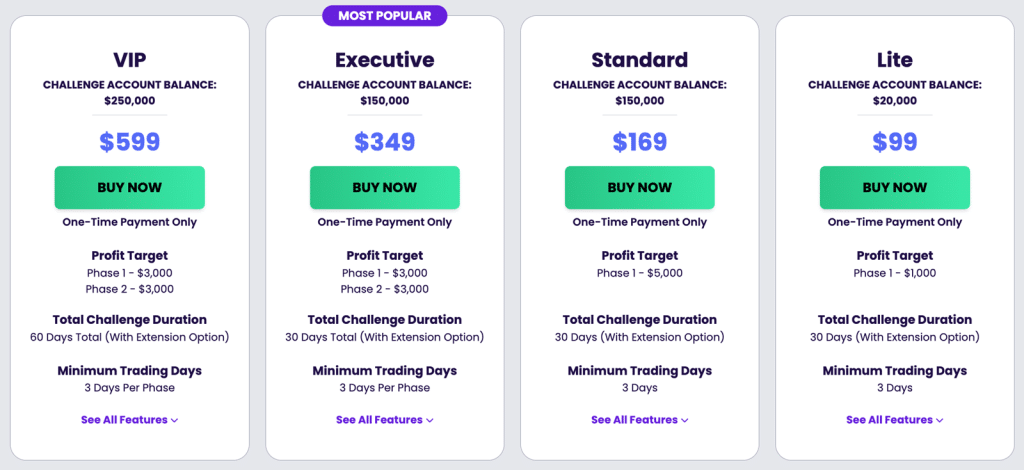
Task: Select the VIP plan title
Action: (x=129, y=59)
